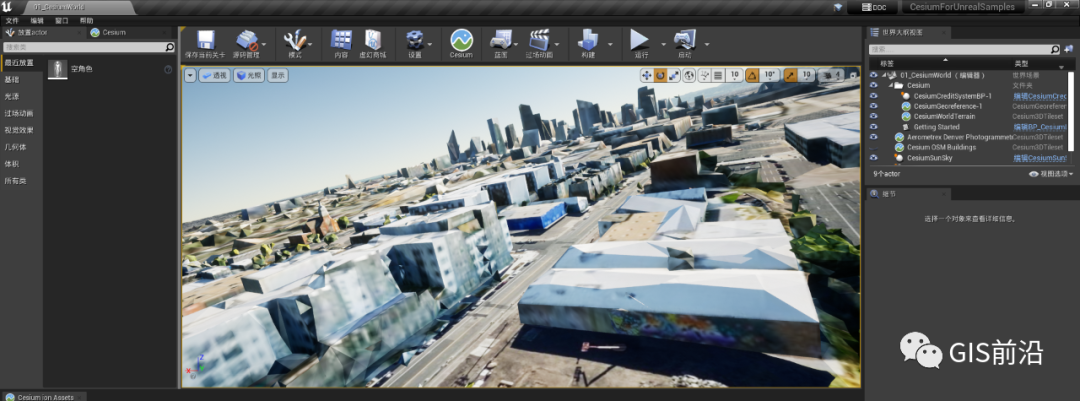Viewport: 1080px width, 401px height.
Task: Select the Cinematic (过场动画) category in left panel
Action: pos(21,113)
